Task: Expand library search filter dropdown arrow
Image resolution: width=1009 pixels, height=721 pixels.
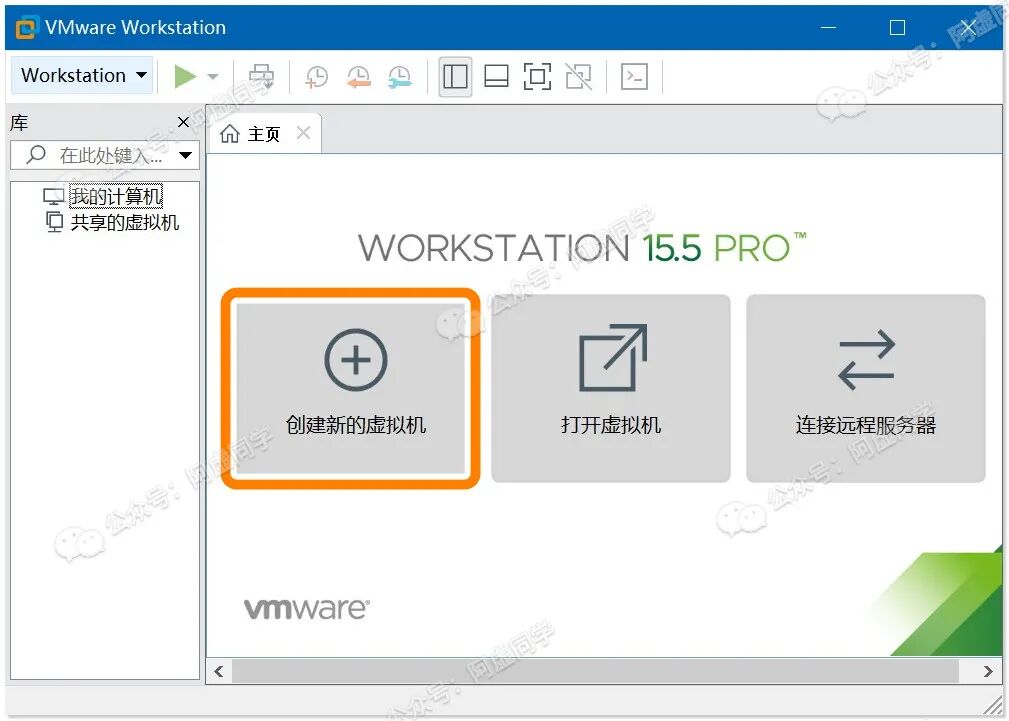Action: [185, 155]
